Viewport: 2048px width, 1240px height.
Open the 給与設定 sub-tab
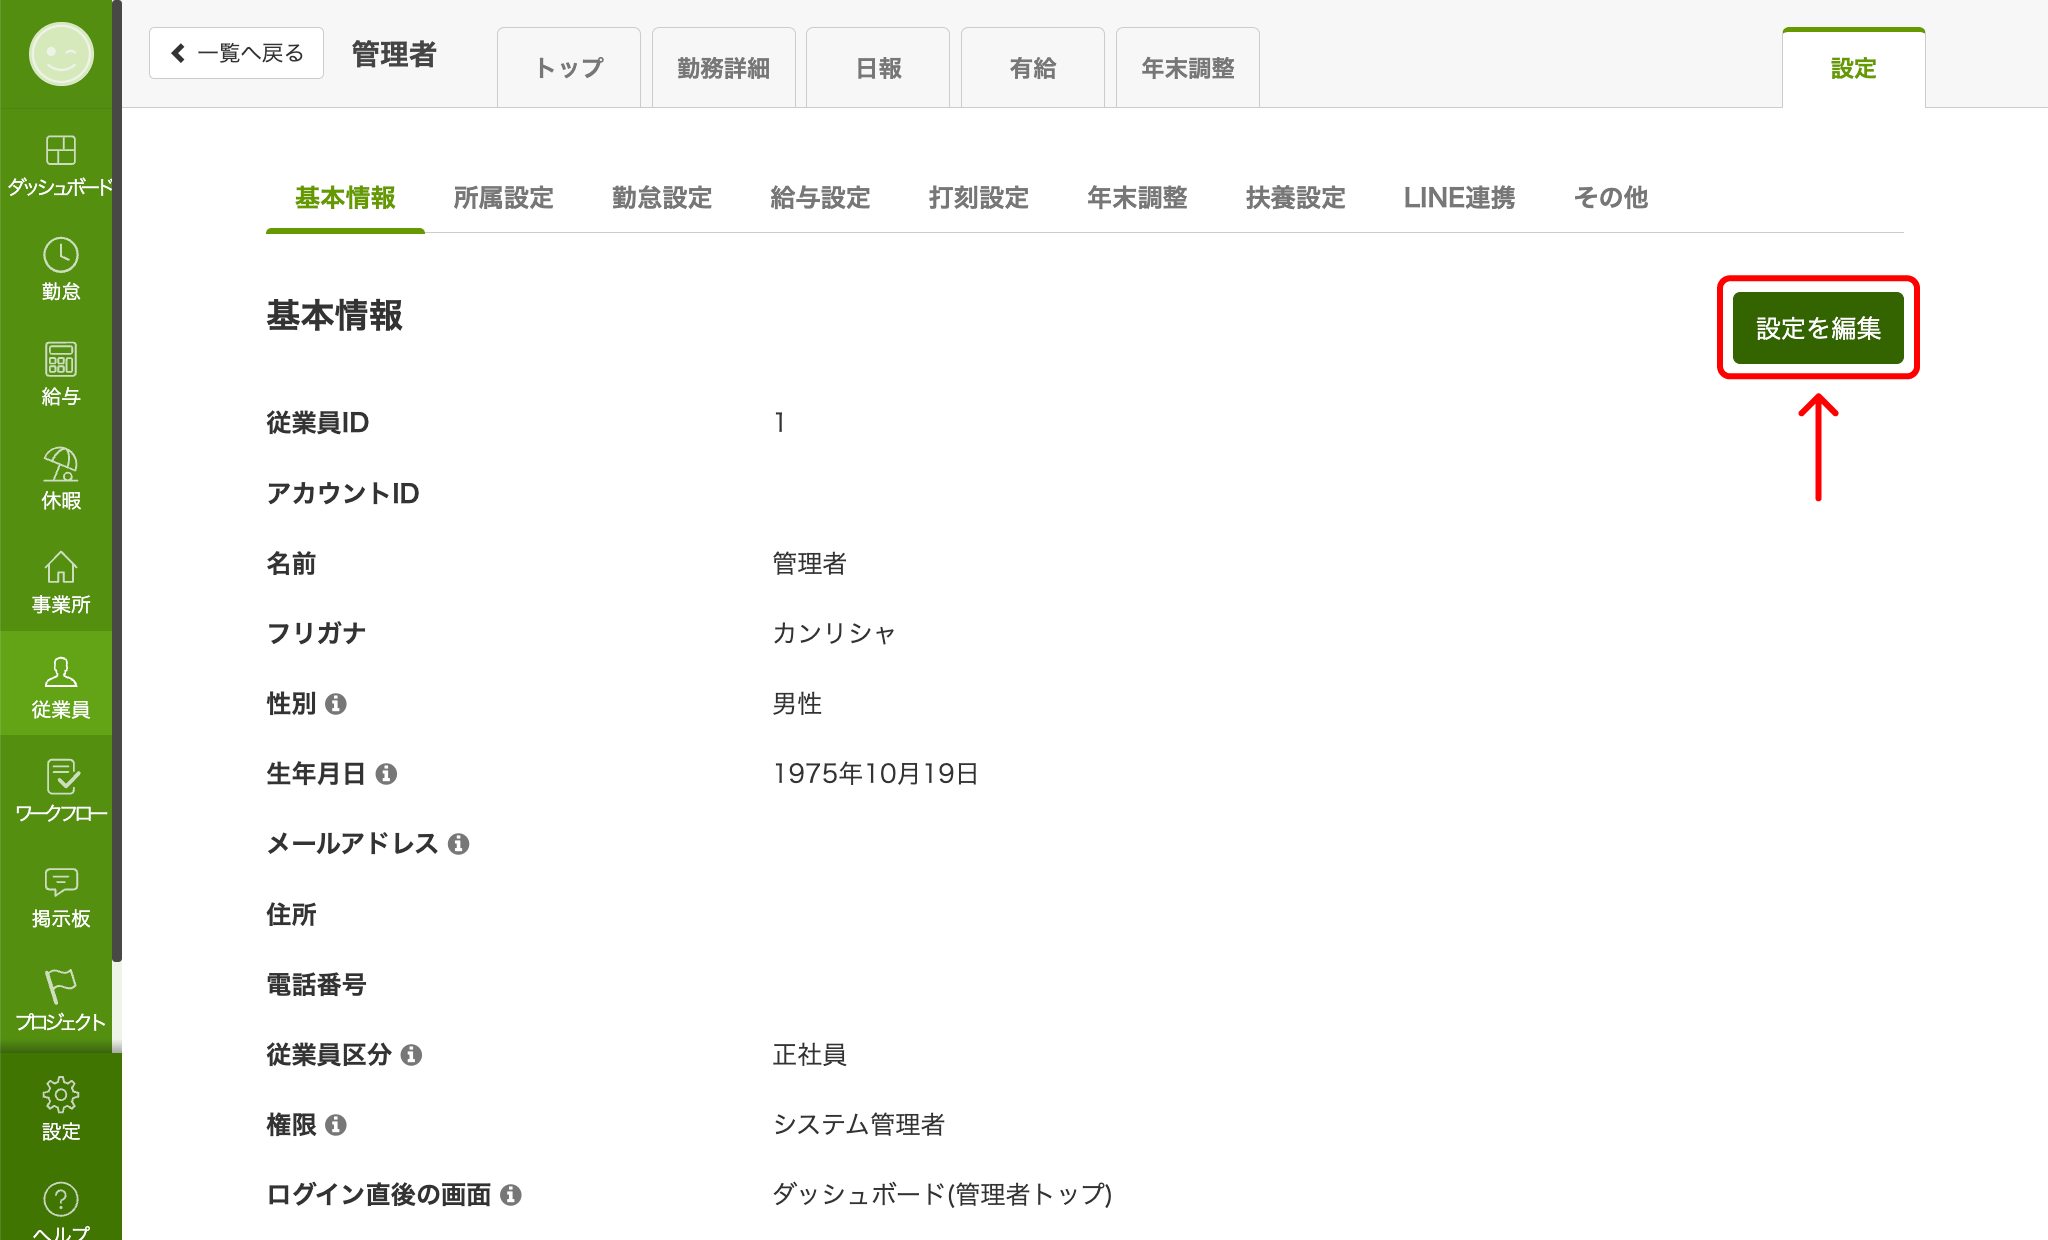820,198
